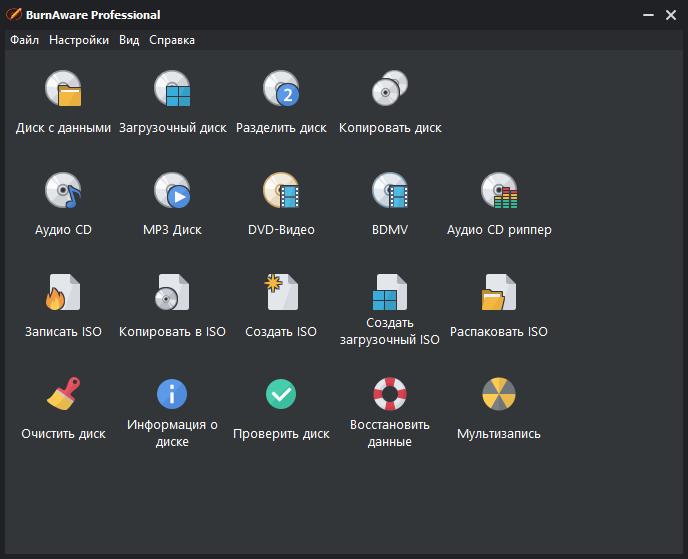This screenshot has width=688, height=559.
Task: Open the Диск с данными icon
Action: click(63, 90)
